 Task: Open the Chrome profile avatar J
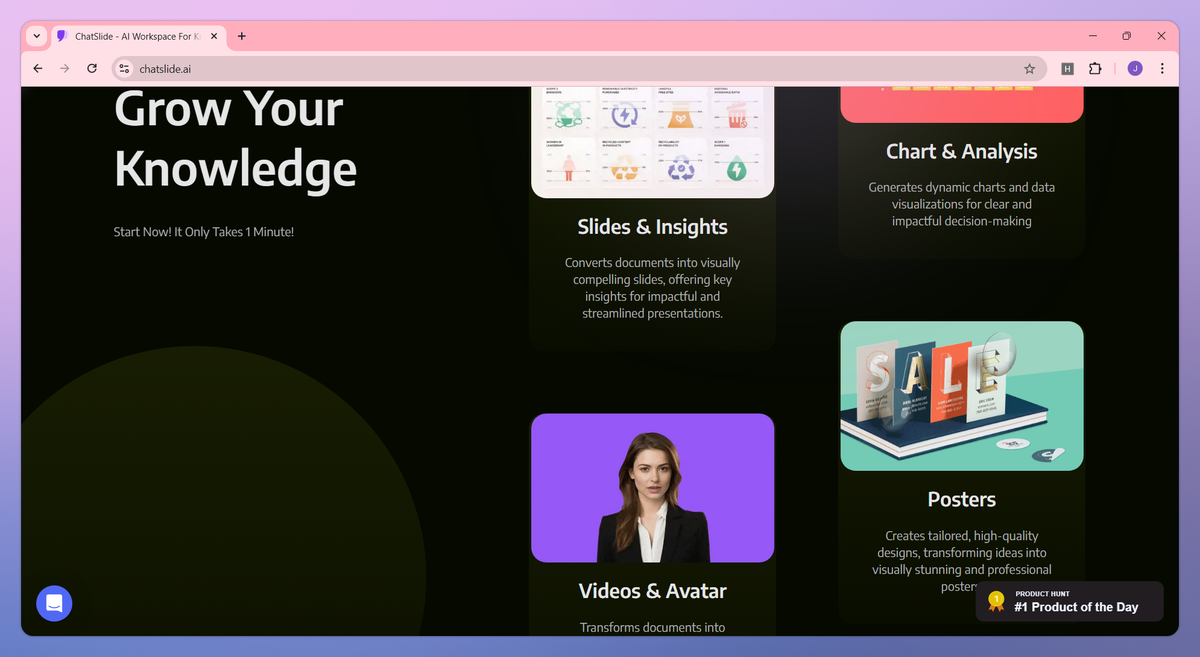point(1135,69)
